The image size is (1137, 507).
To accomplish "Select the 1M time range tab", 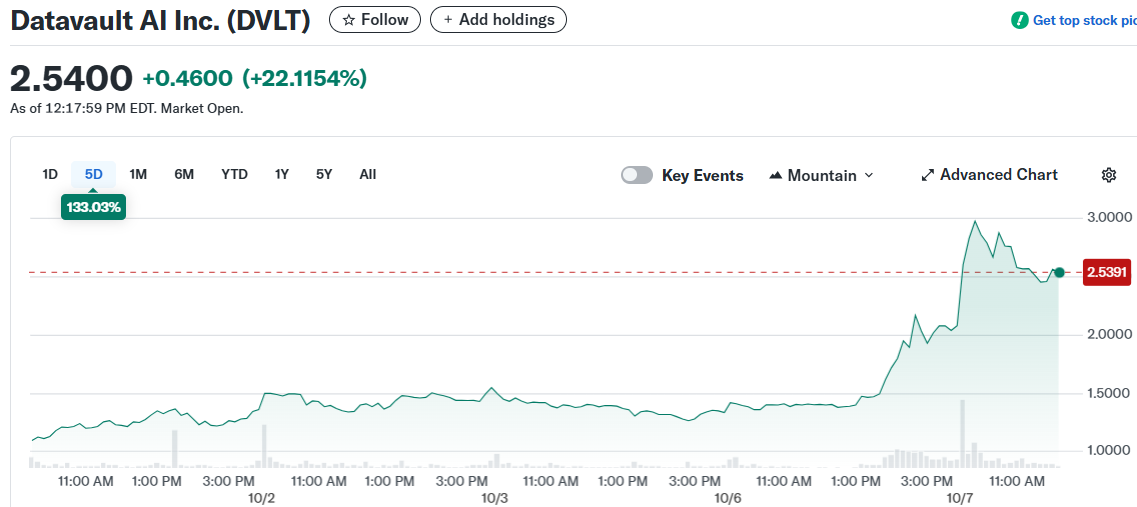I will click(138, 174).
